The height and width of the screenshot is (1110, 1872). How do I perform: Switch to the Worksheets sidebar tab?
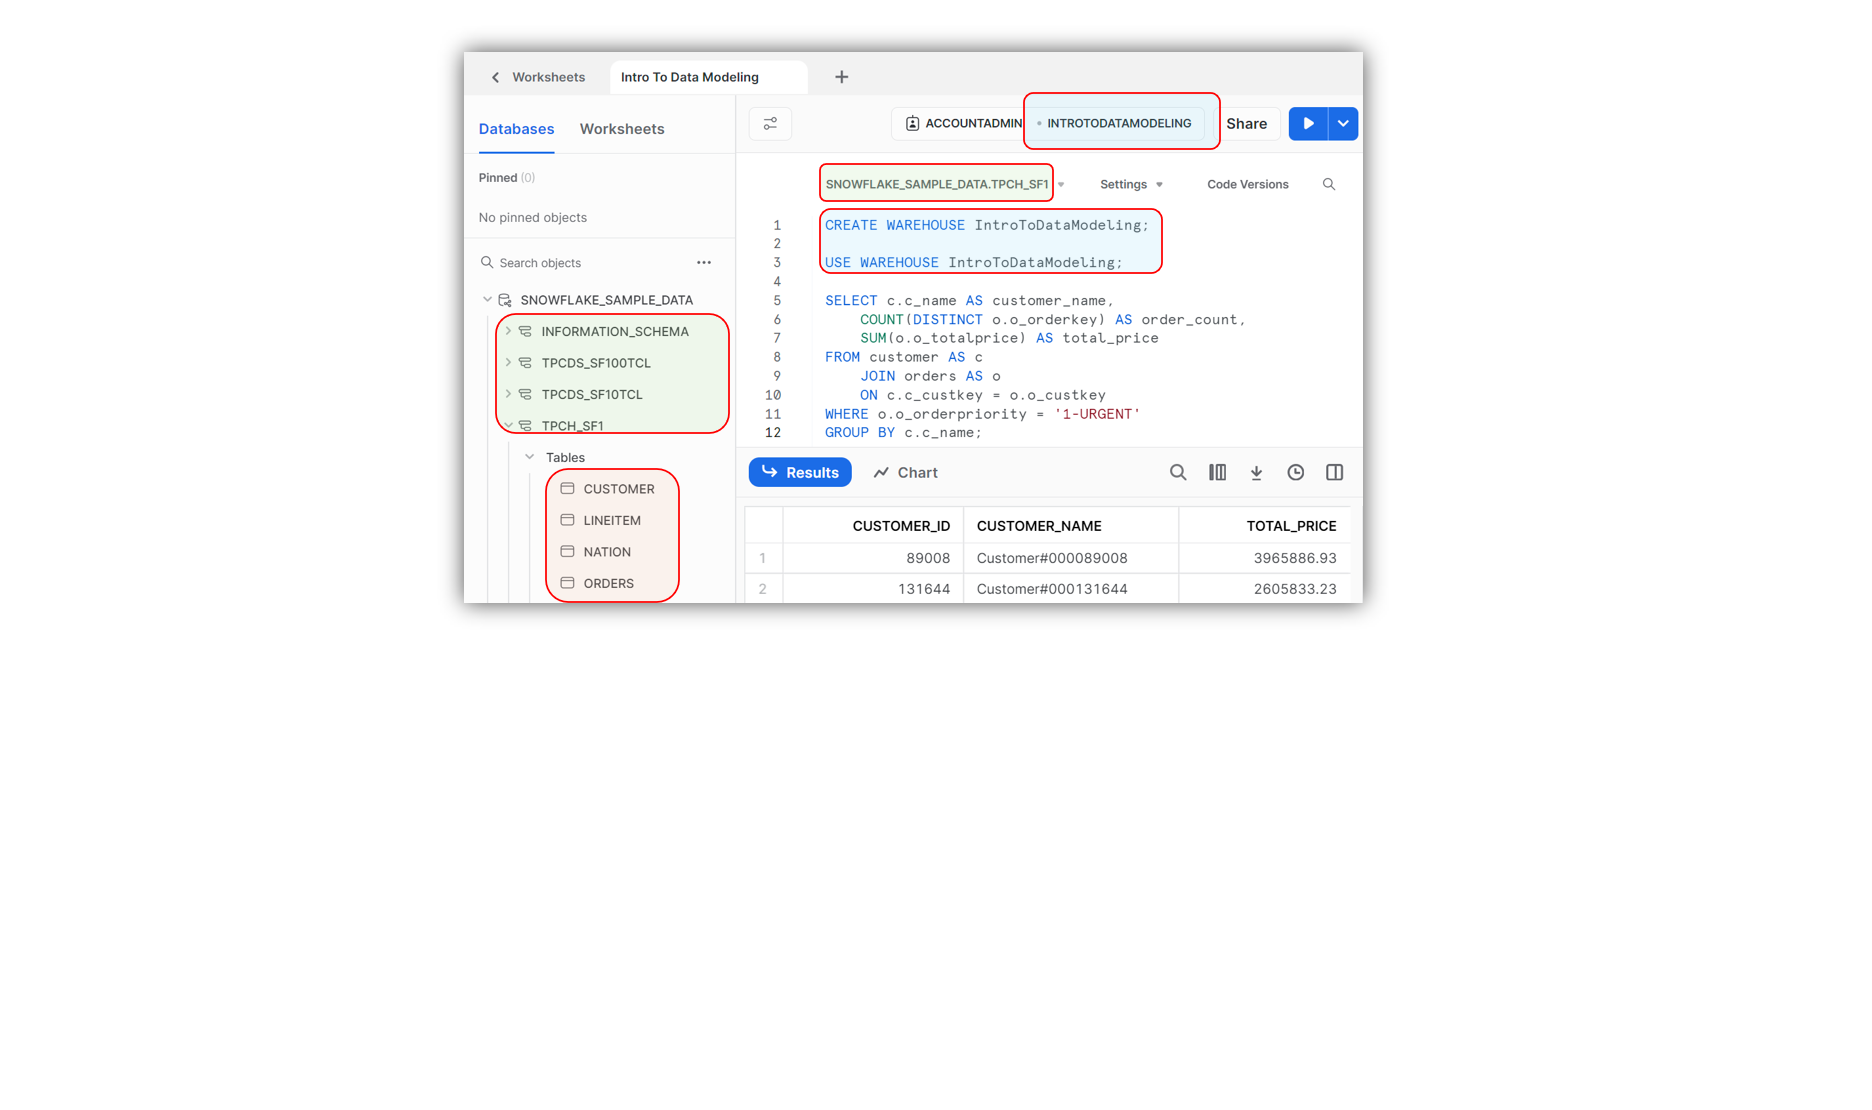click(622, 129)
